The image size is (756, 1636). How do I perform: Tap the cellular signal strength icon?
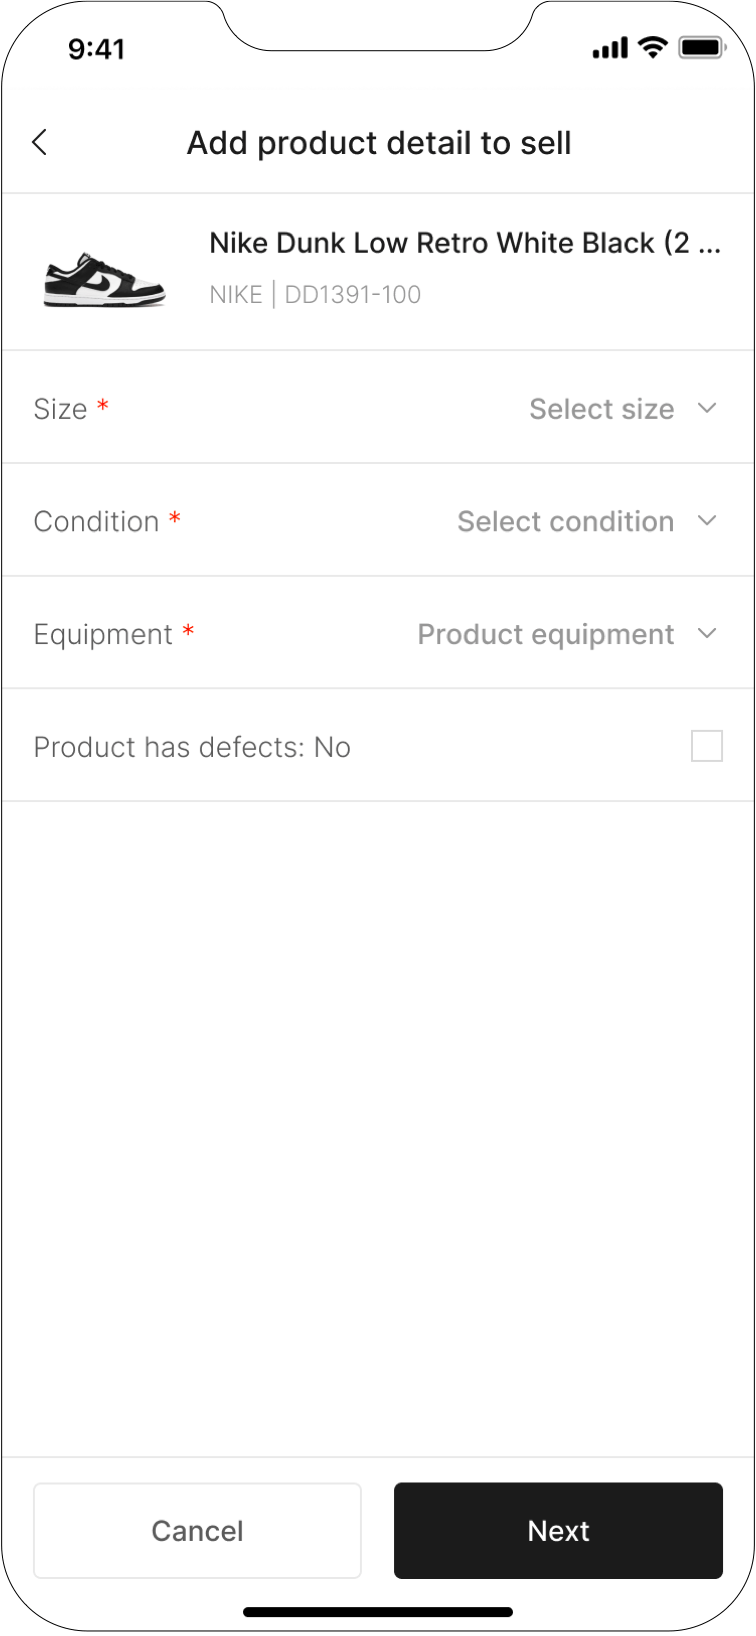coord(608,47)
